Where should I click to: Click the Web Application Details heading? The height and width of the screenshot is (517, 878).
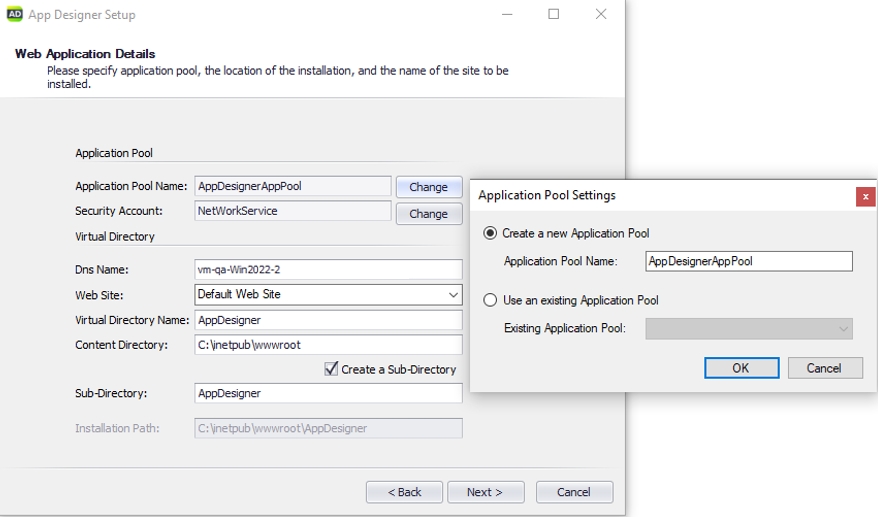click(85, 54)
